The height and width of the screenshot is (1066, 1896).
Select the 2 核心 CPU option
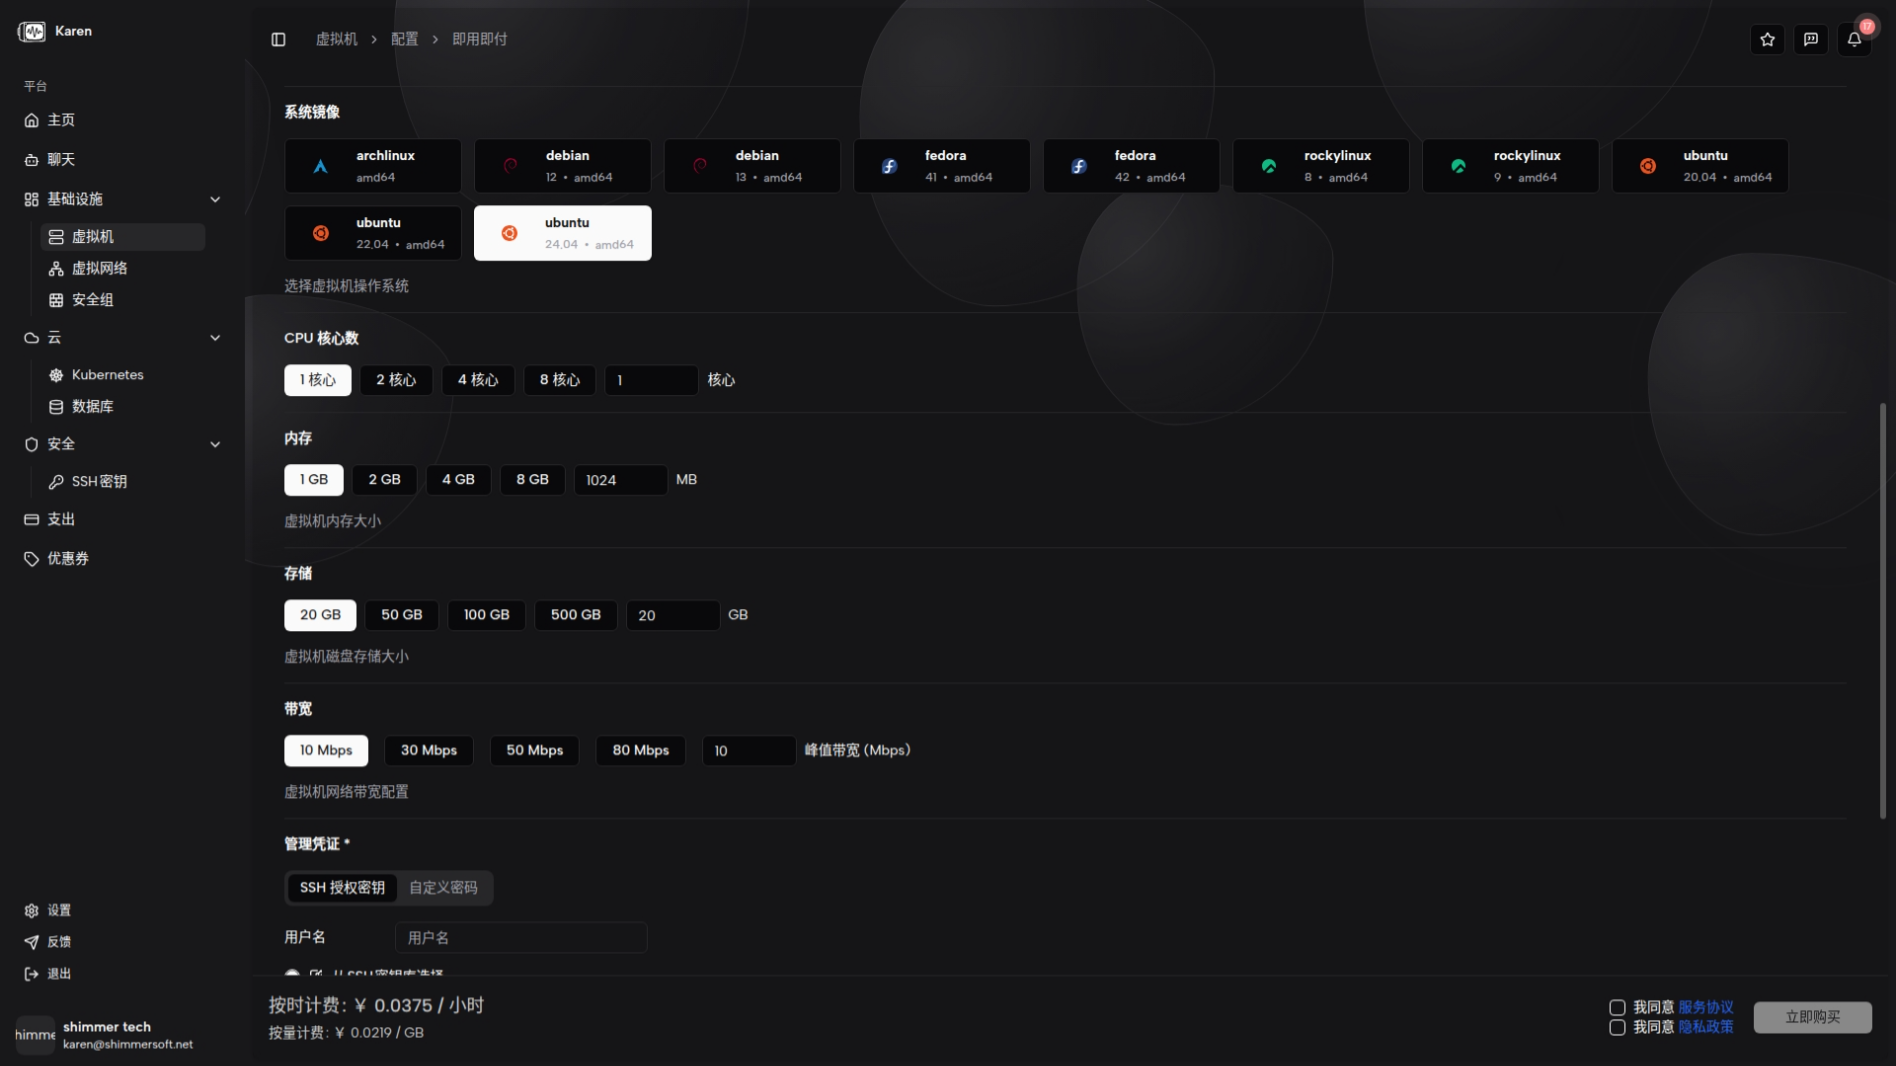pos(396,380)
